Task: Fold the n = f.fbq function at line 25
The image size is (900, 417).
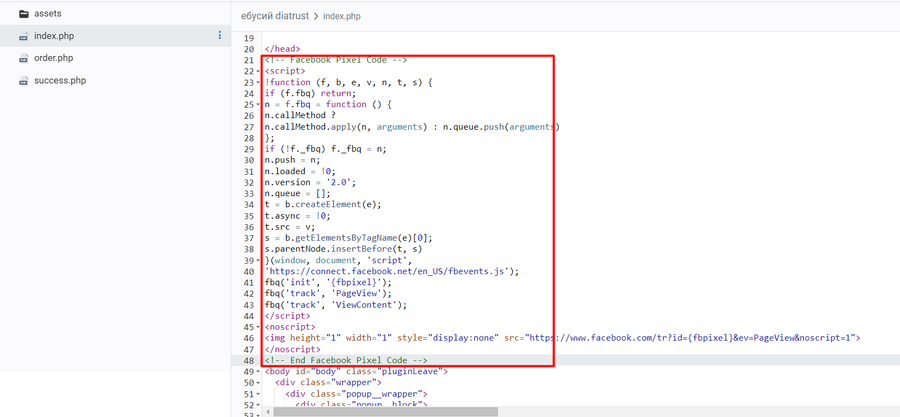Action: tap(257, 104)
